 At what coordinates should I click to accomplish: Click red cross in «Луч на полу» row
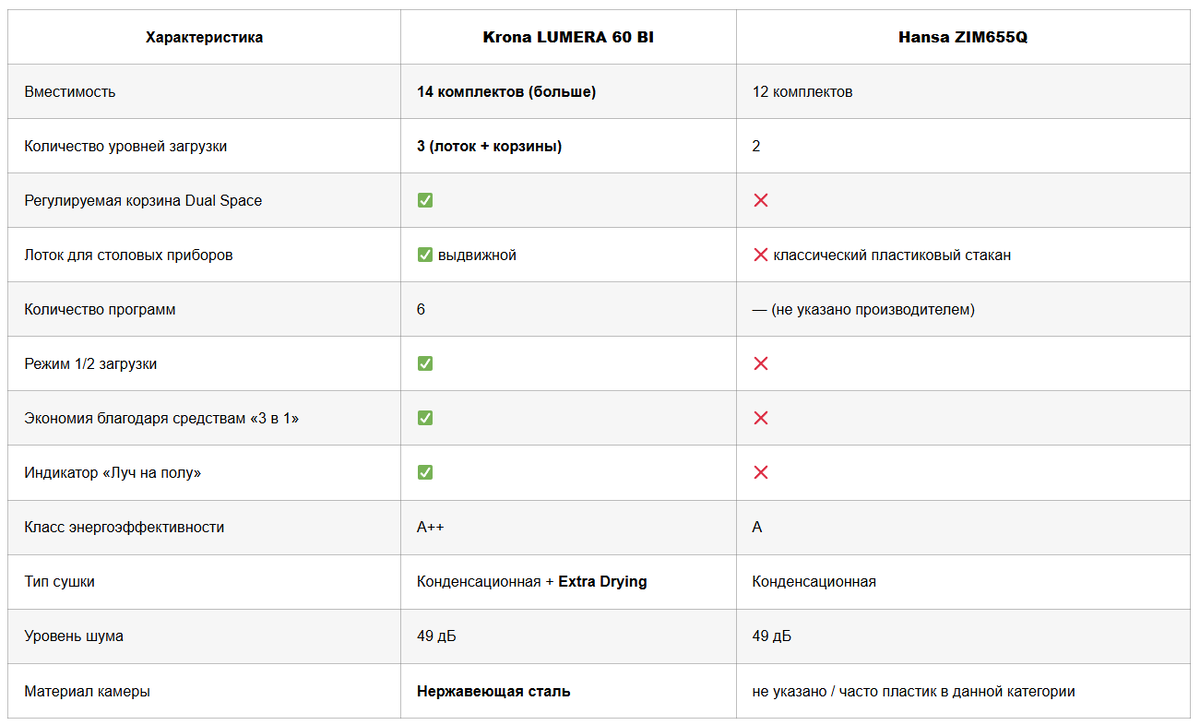point(760,472)
